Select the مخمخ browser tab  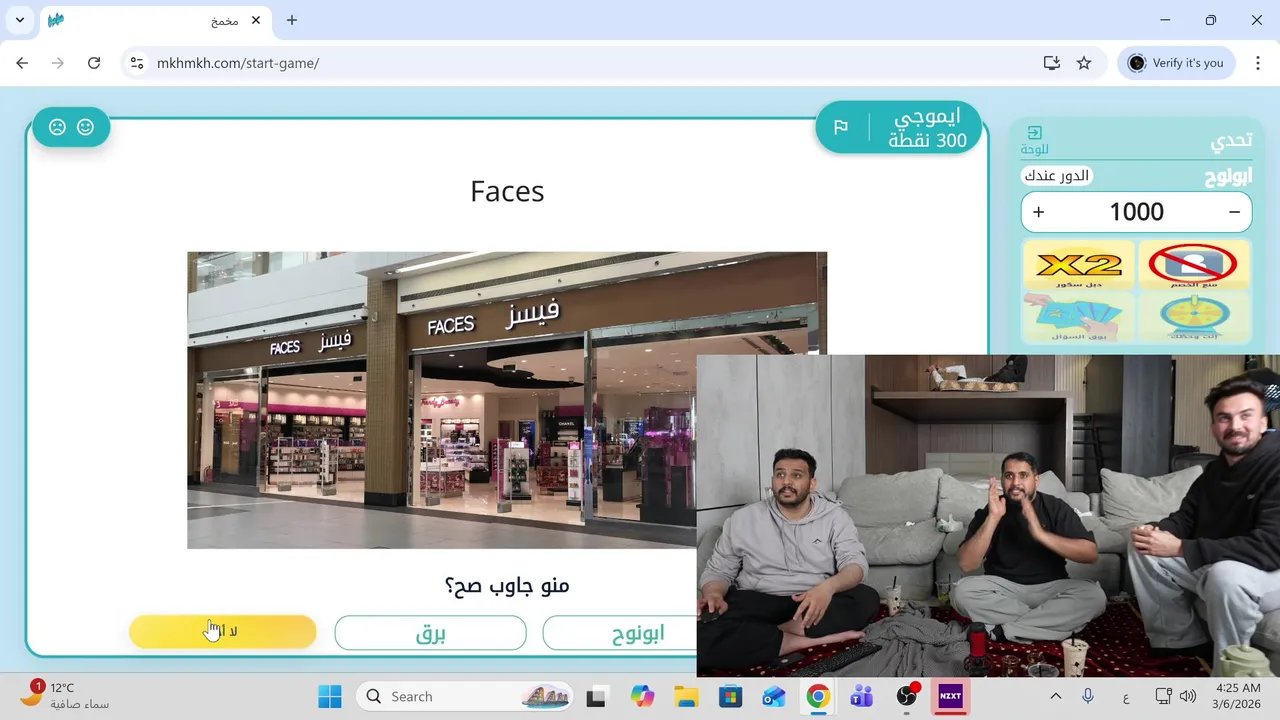[x=155, y=20]
